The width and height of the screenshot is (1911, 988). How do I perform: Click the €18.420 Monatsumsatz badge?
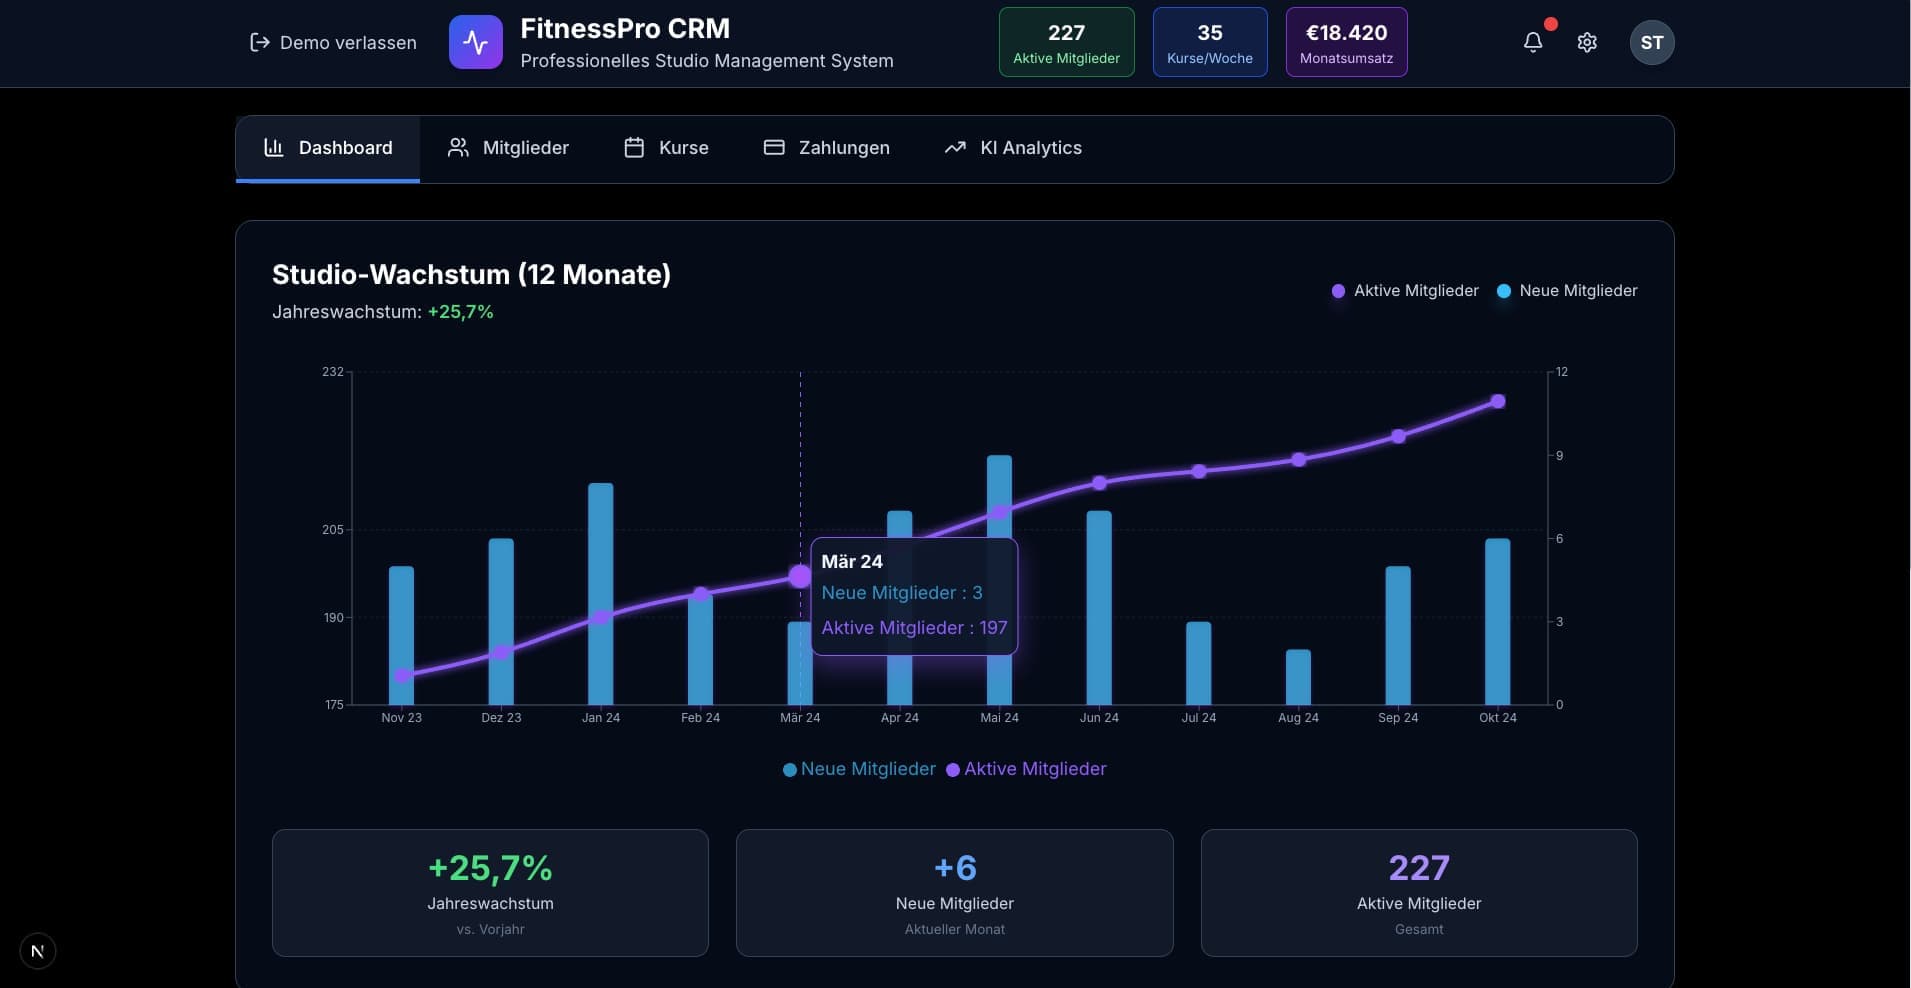(1346, 42)
